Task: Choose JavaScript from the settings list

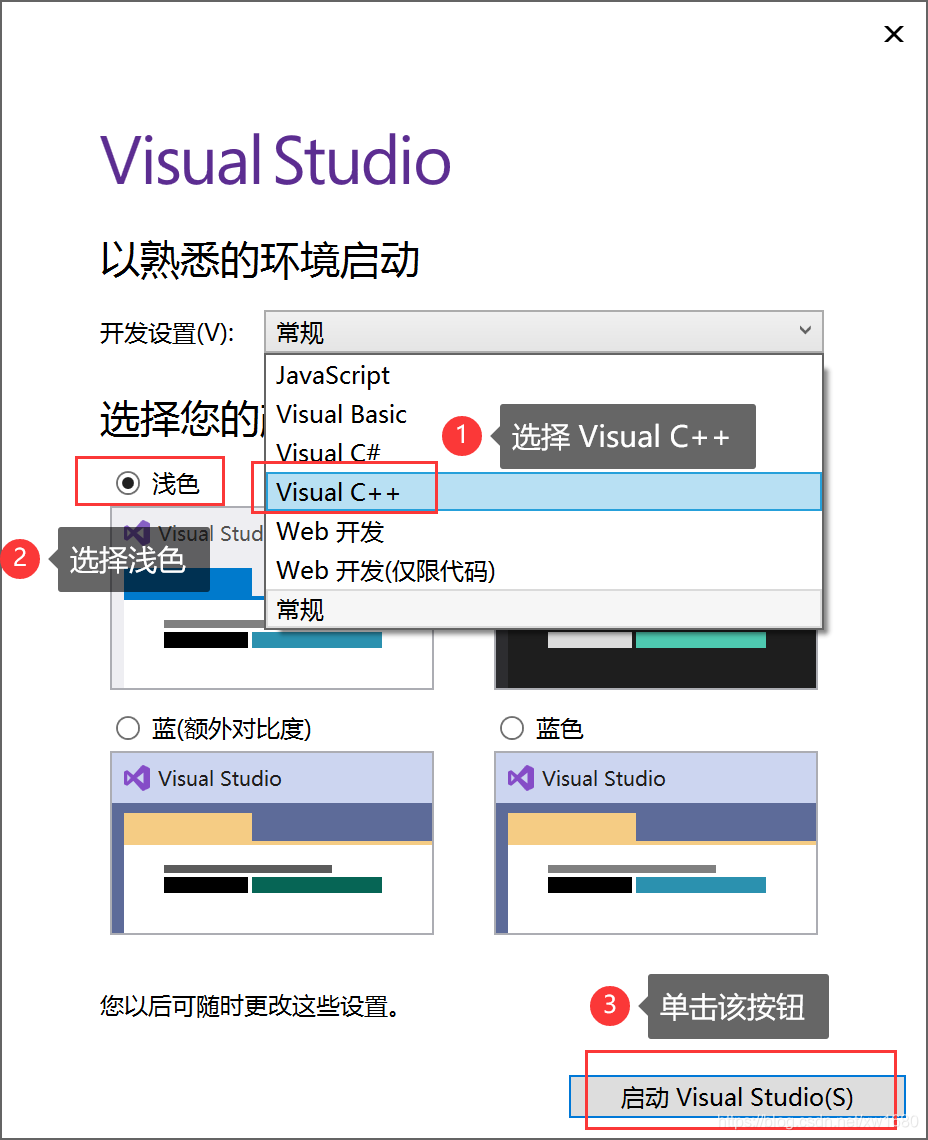Action: click(543, 375)
